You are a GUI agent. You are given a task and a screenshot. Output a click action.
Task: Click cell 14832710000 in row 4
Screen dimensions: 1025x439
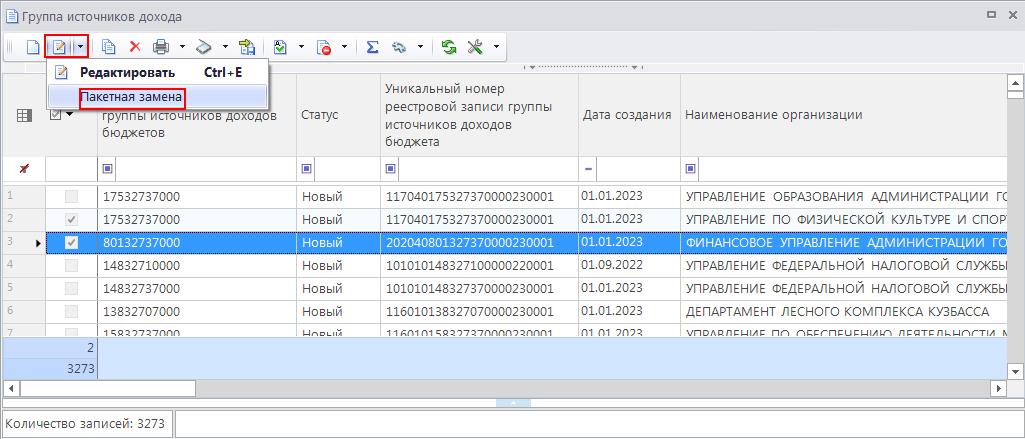coord(197,266)
